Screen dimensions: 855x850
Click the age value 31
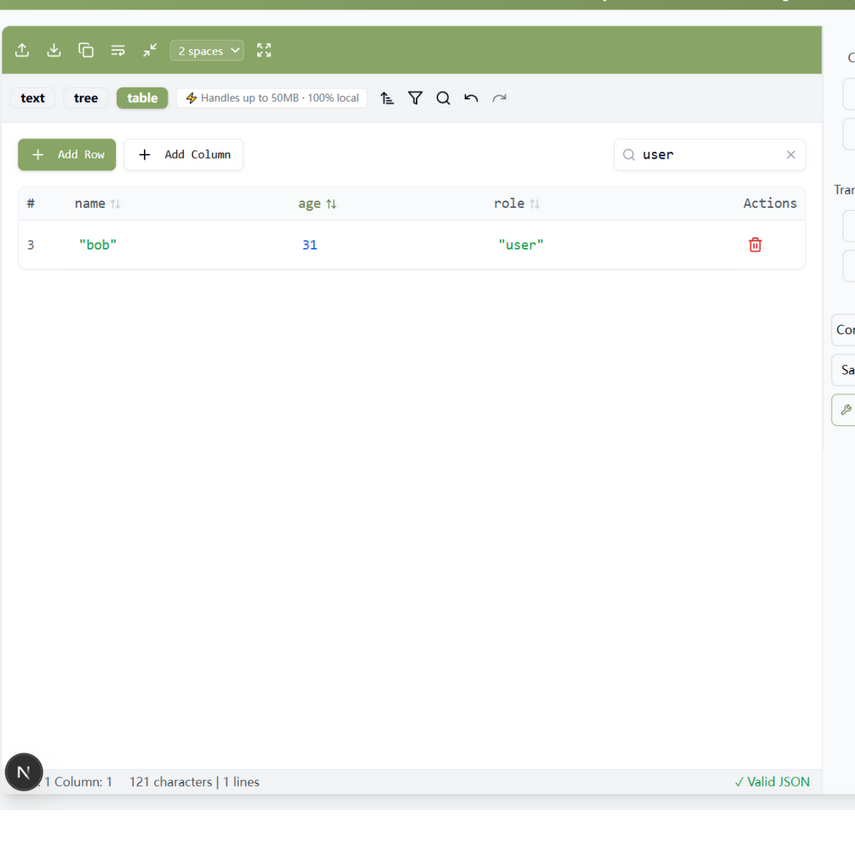(x=310, y=245)
